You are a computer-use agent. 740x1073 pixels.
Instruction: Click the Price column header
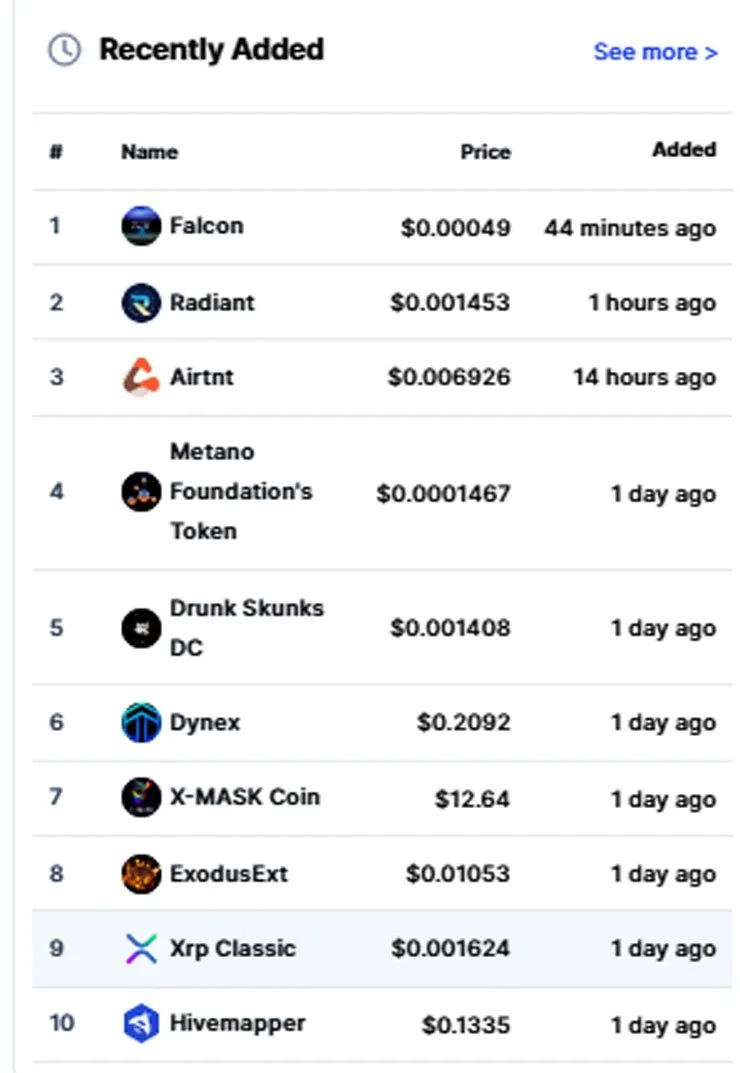click(x=485, y=151)
